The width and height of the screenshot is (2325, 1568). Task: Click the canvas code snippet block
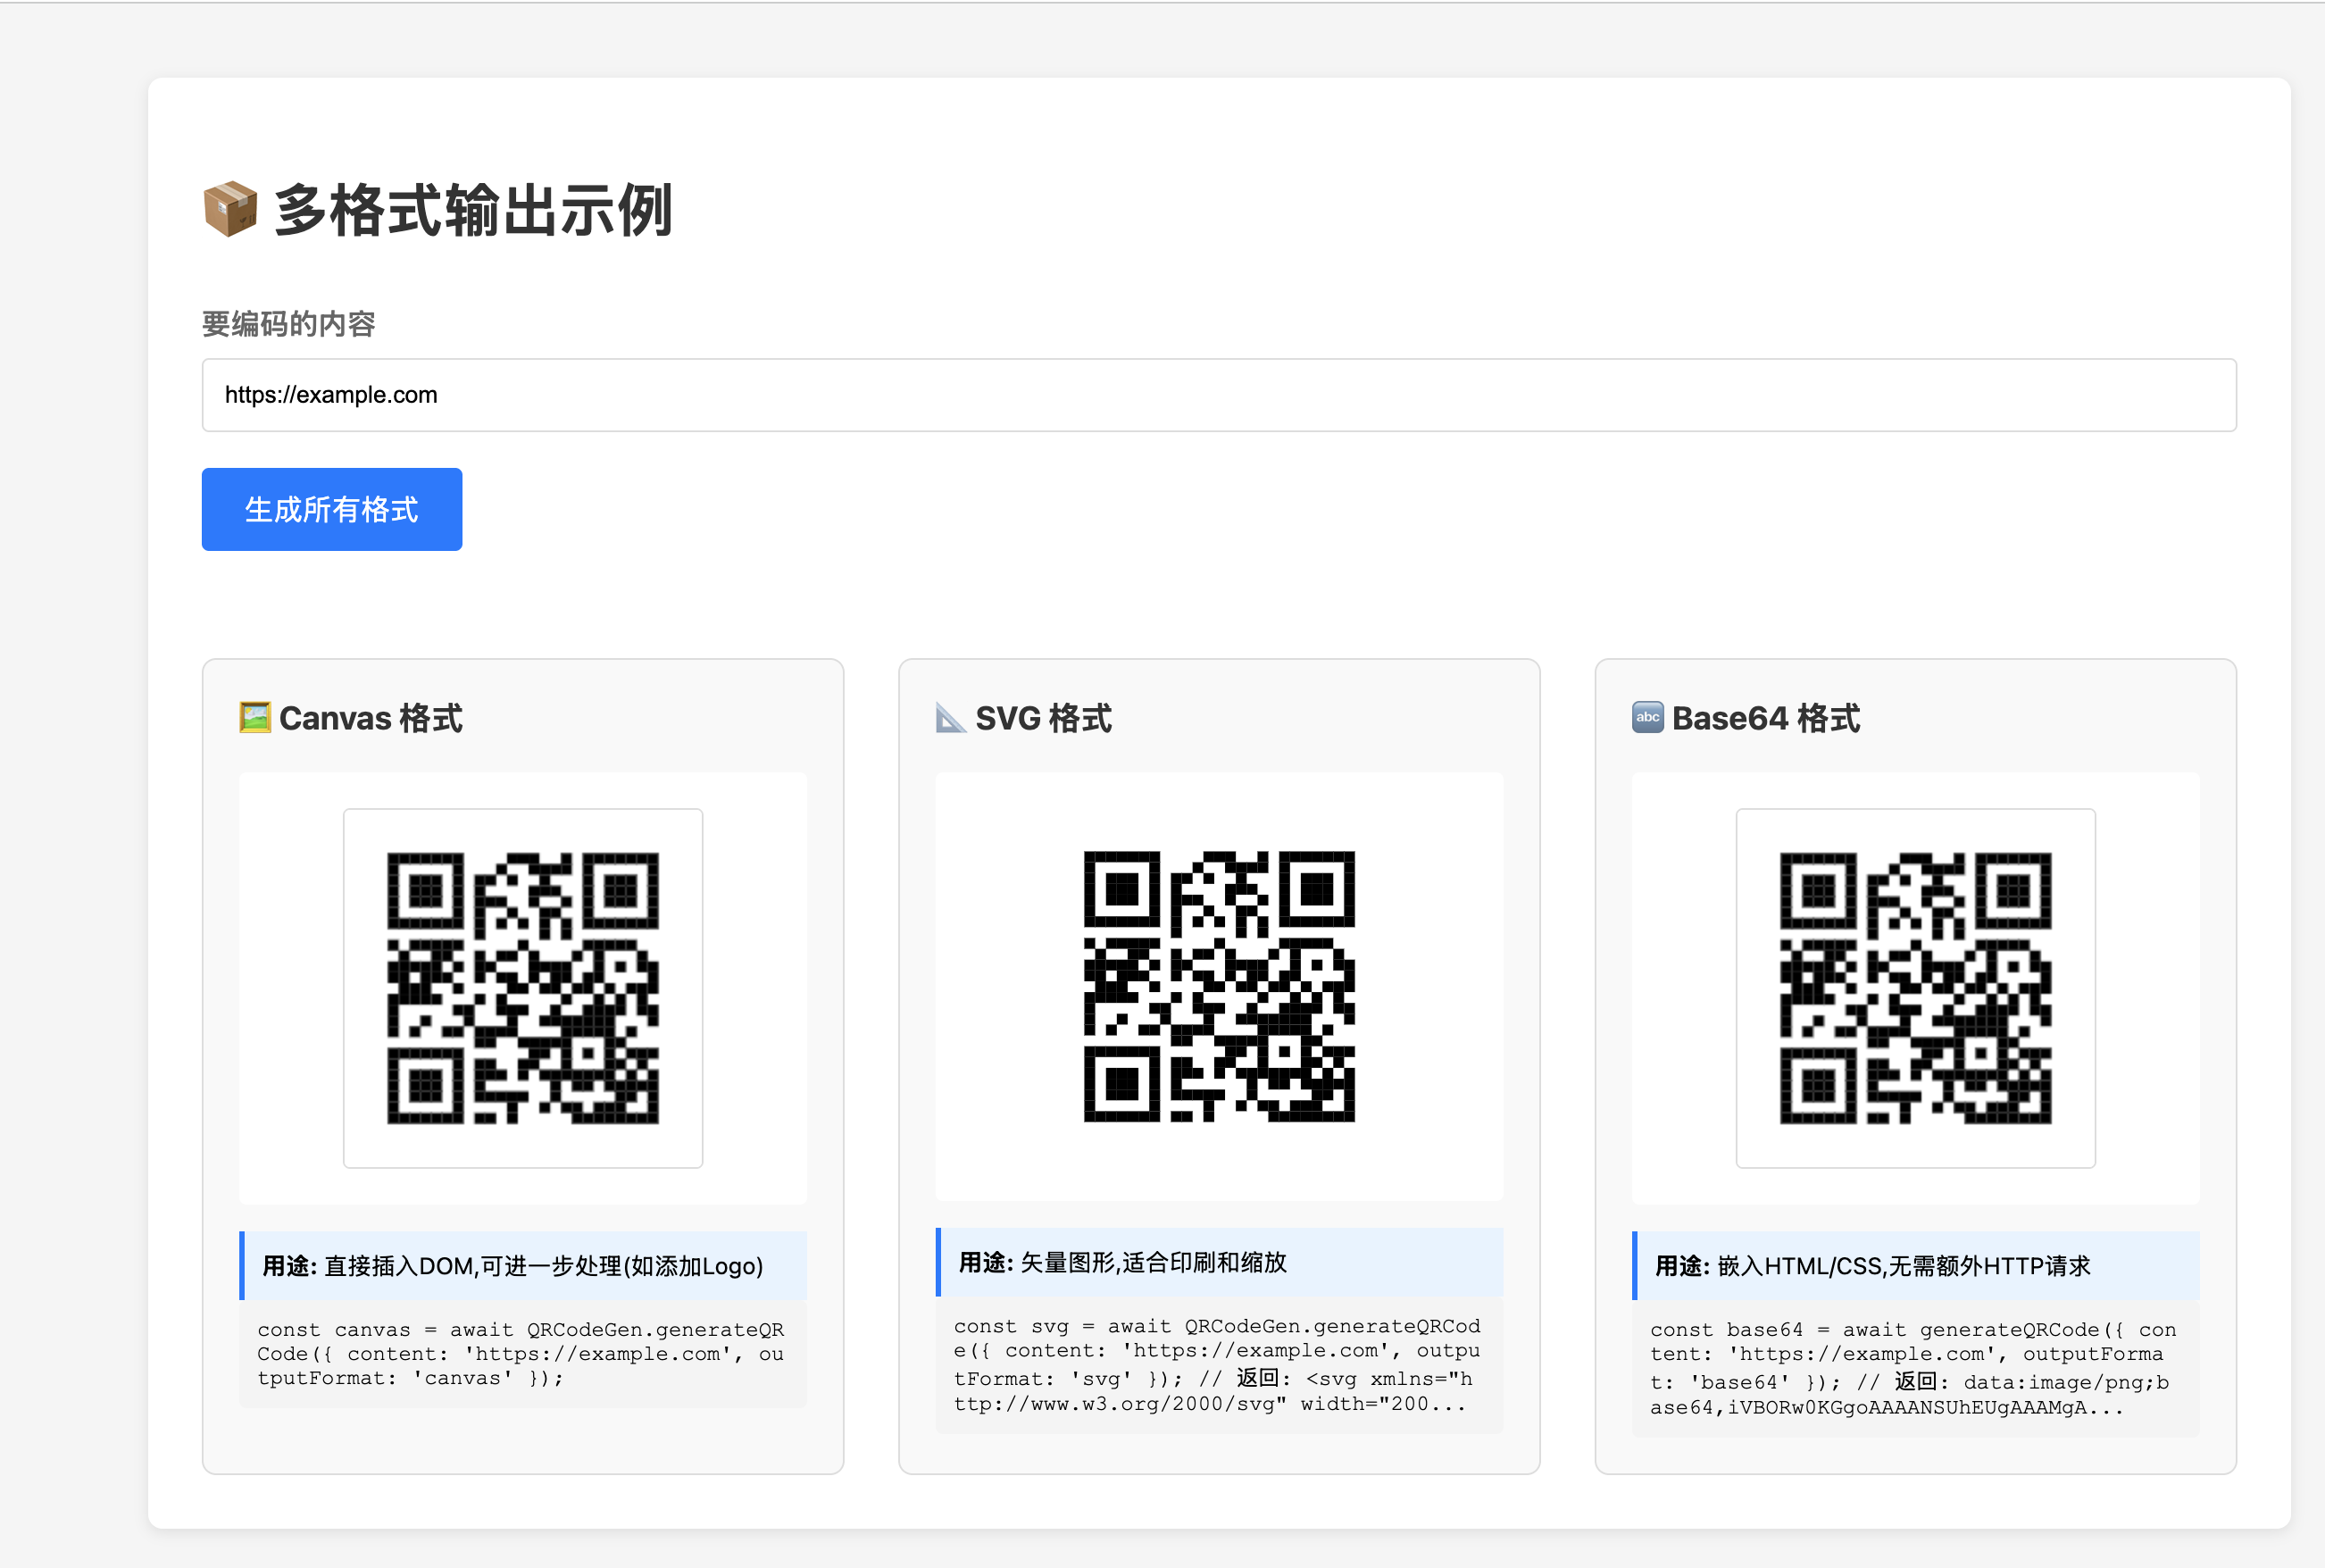click(x=522, y=1353)
